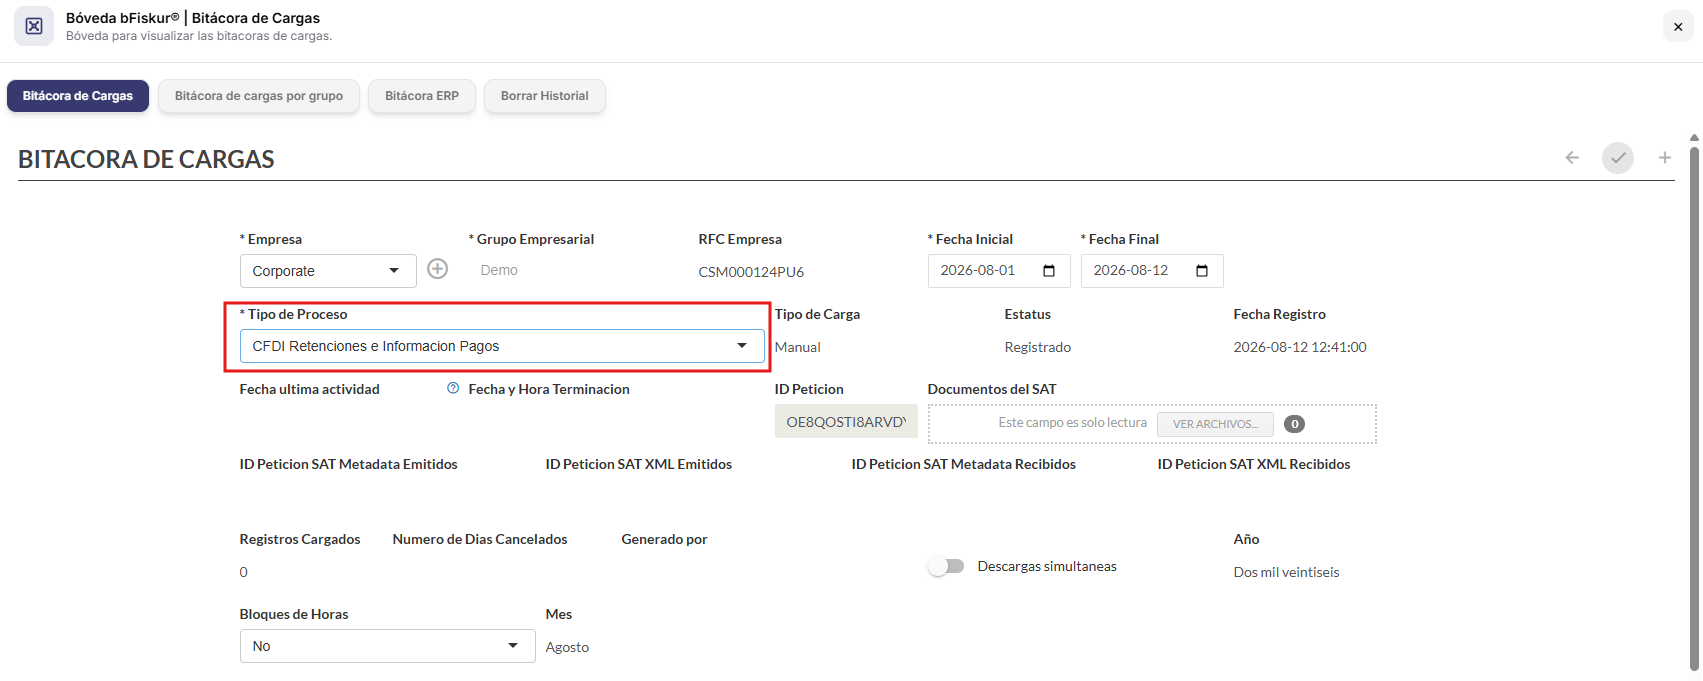Image resolution: width=1703 pixels, height=681 pixels.
Task: Open the Tipo de Proceso dropdown
Action: [502, 346]
